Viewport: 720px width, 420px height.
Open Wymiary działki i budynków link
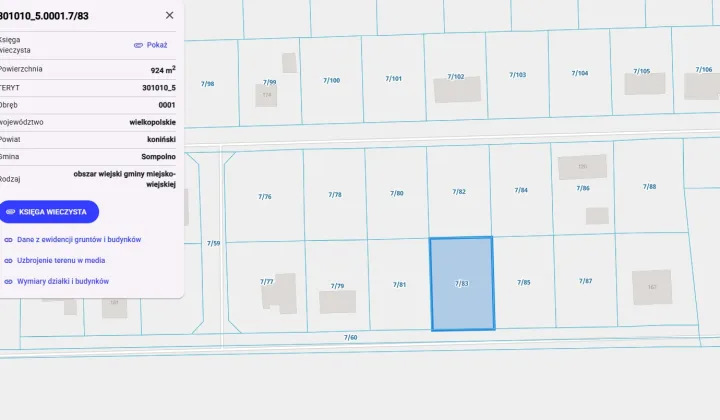pyautogui.click(x=63, y=281)
